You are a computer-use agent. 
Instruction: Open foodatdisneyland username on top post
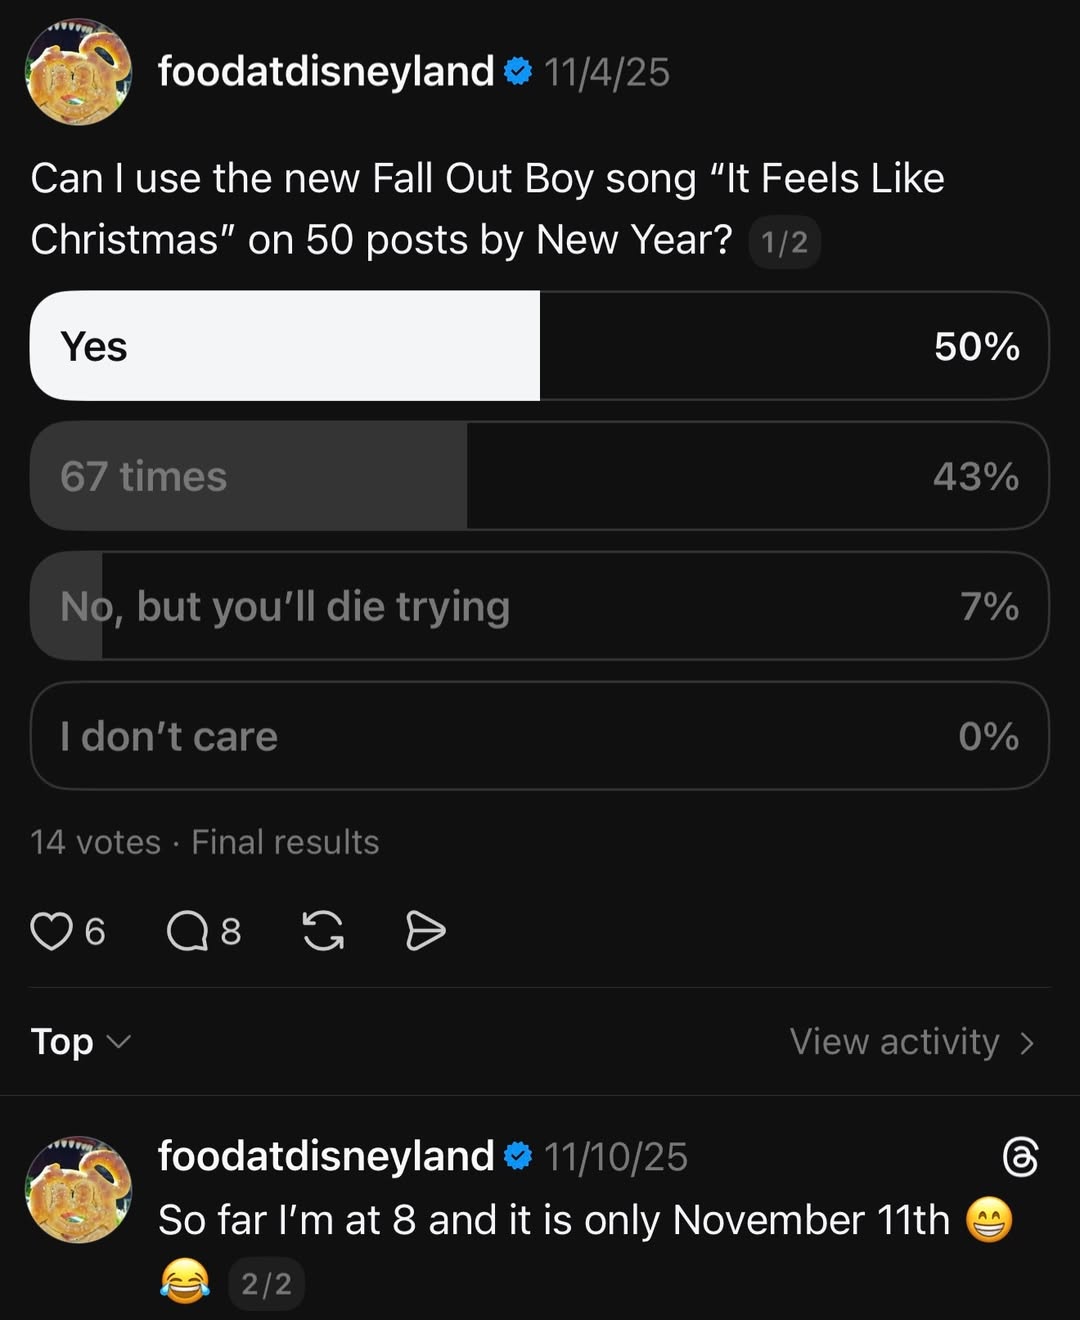[326, 72]
